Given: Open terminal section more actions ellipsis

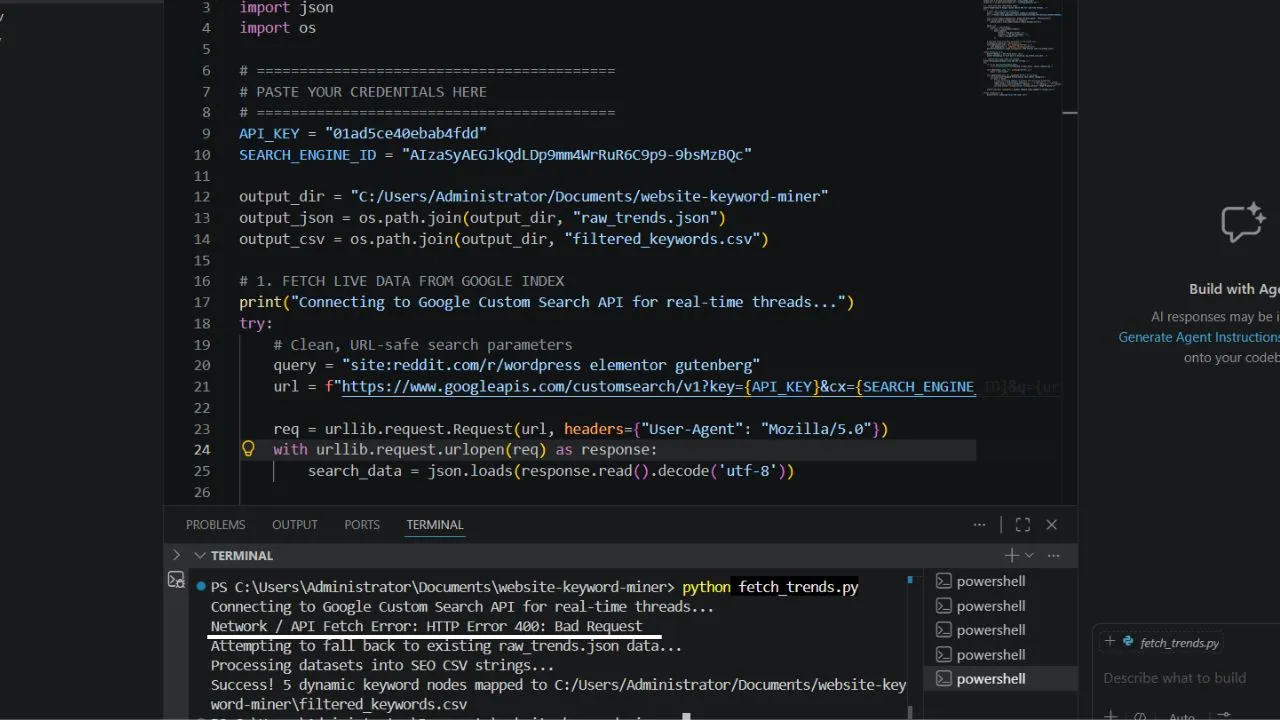Looking at the screenshot, I should click(x=1053, y=555).
